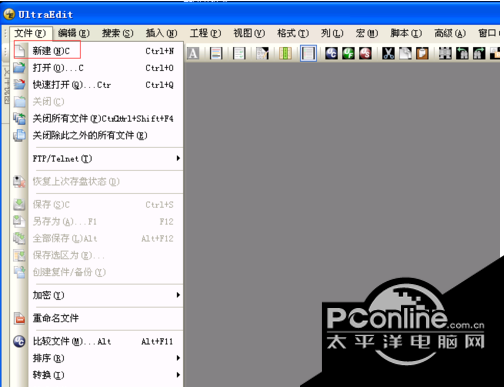
Task: Click the open folder icon beside 打开
Action: tap(19, 68)
